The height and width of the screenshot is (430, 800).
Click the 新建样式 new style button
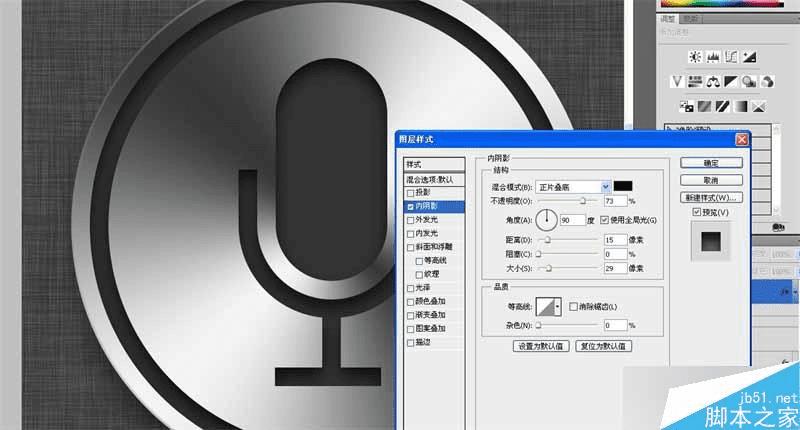(x=711, y=197)
